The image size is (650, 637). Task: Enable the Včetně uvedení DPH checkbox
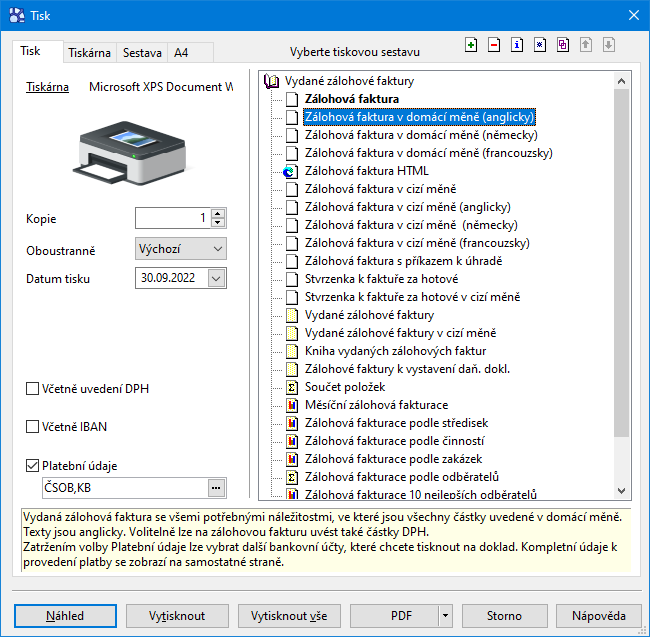pyautogui.click(x=32, y=389)
